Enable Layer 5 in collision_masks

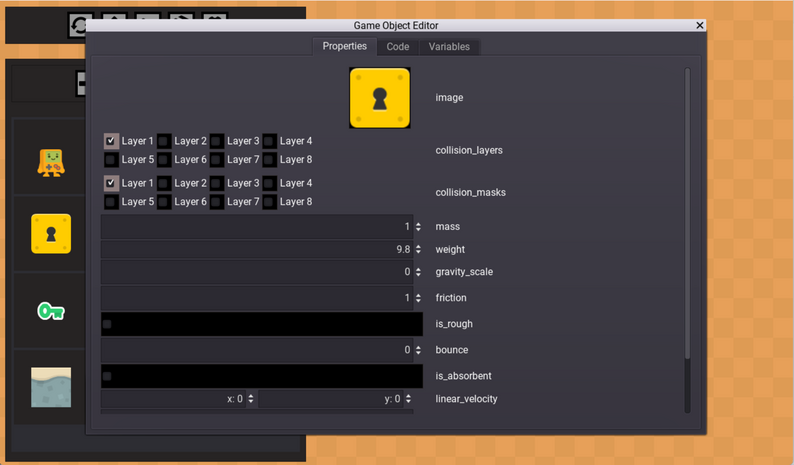pyautogui.click(x=111, y=202)
